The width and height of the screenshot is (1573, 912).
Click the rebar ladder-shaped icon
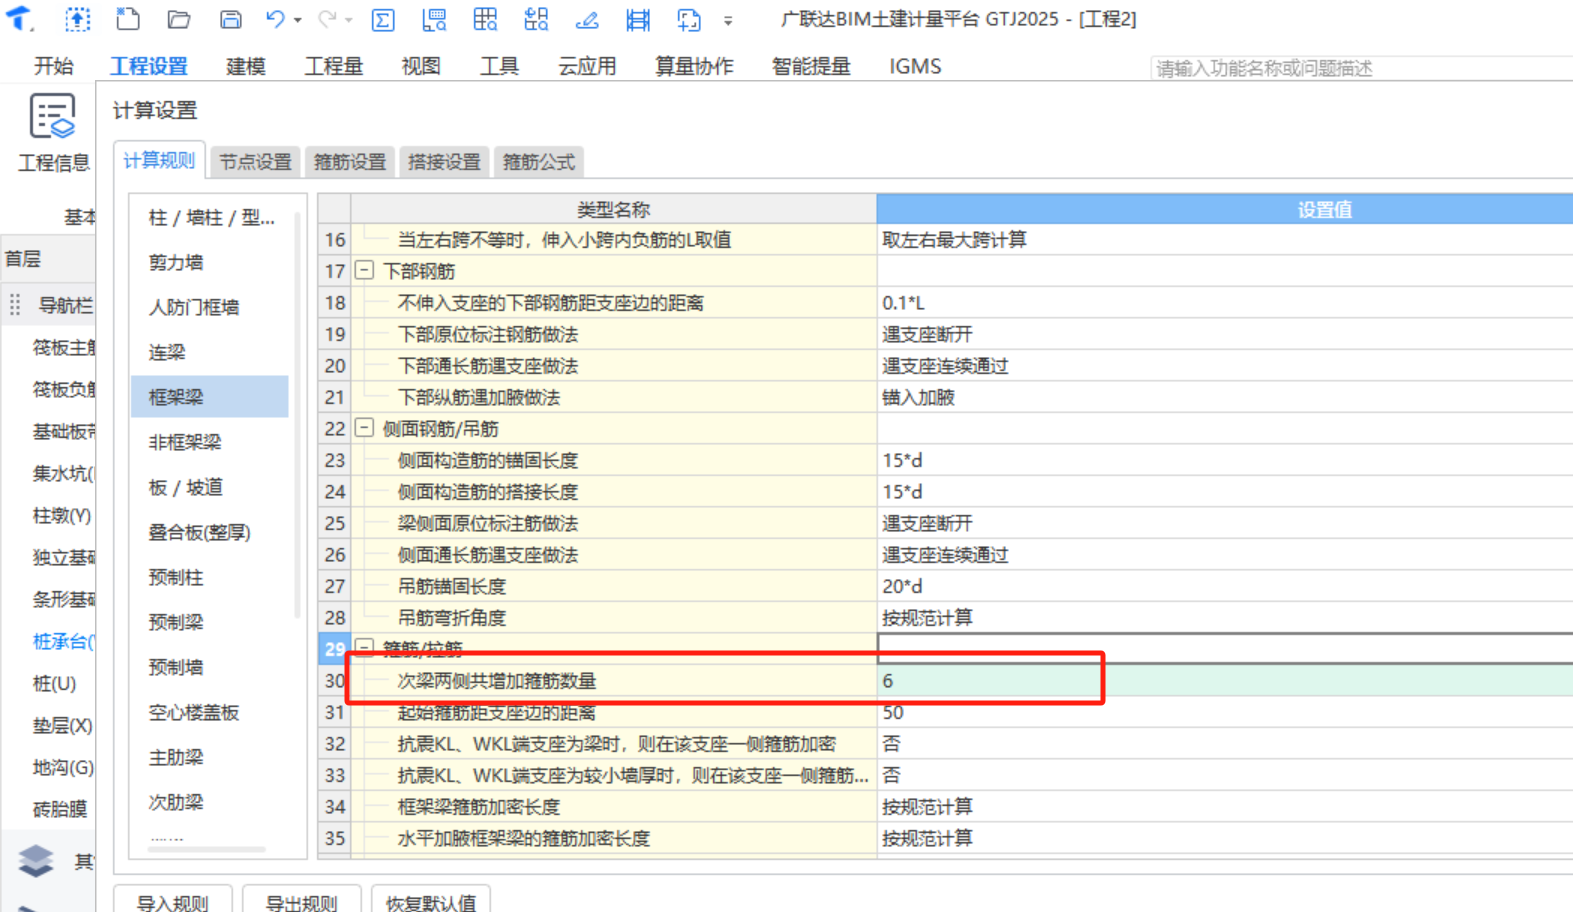pyautogui.click(x=638, y=19)
